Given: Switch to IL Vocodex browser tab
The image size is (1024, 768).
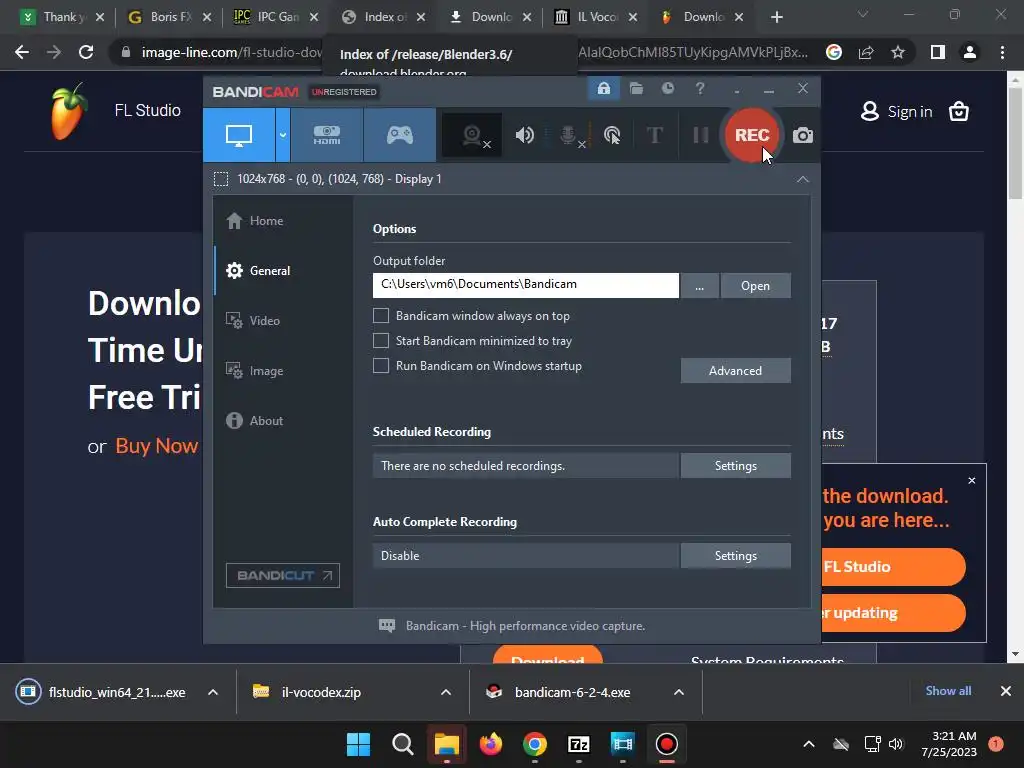Looking at the screenshot, I should coord(596,17).
